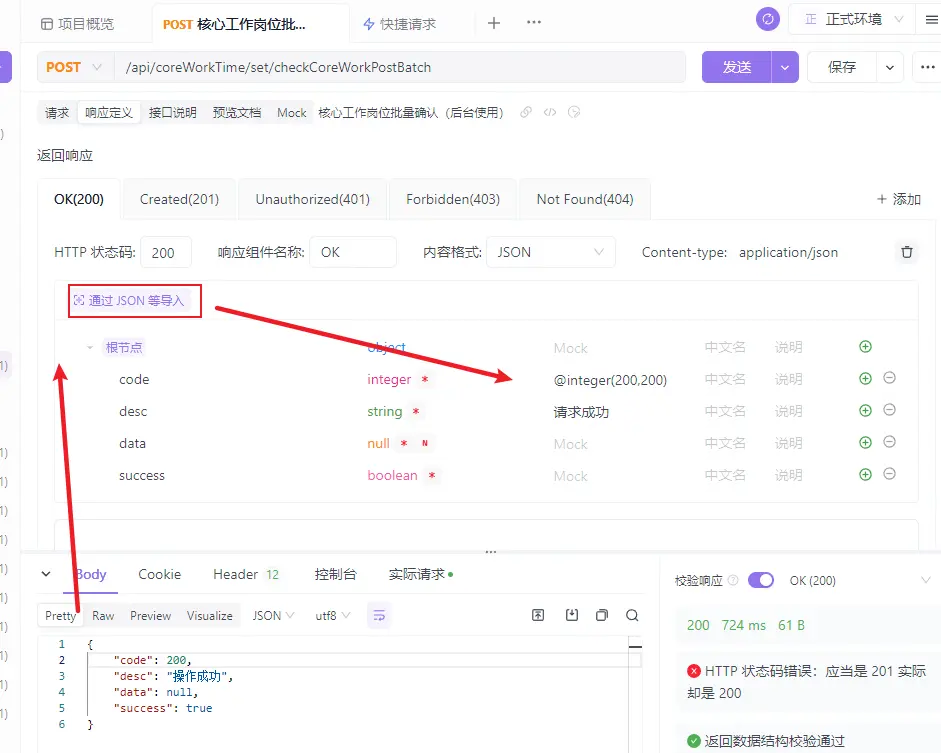
Task: Open the tab bar more options ellipsis
Action: [x=534, y=22]
